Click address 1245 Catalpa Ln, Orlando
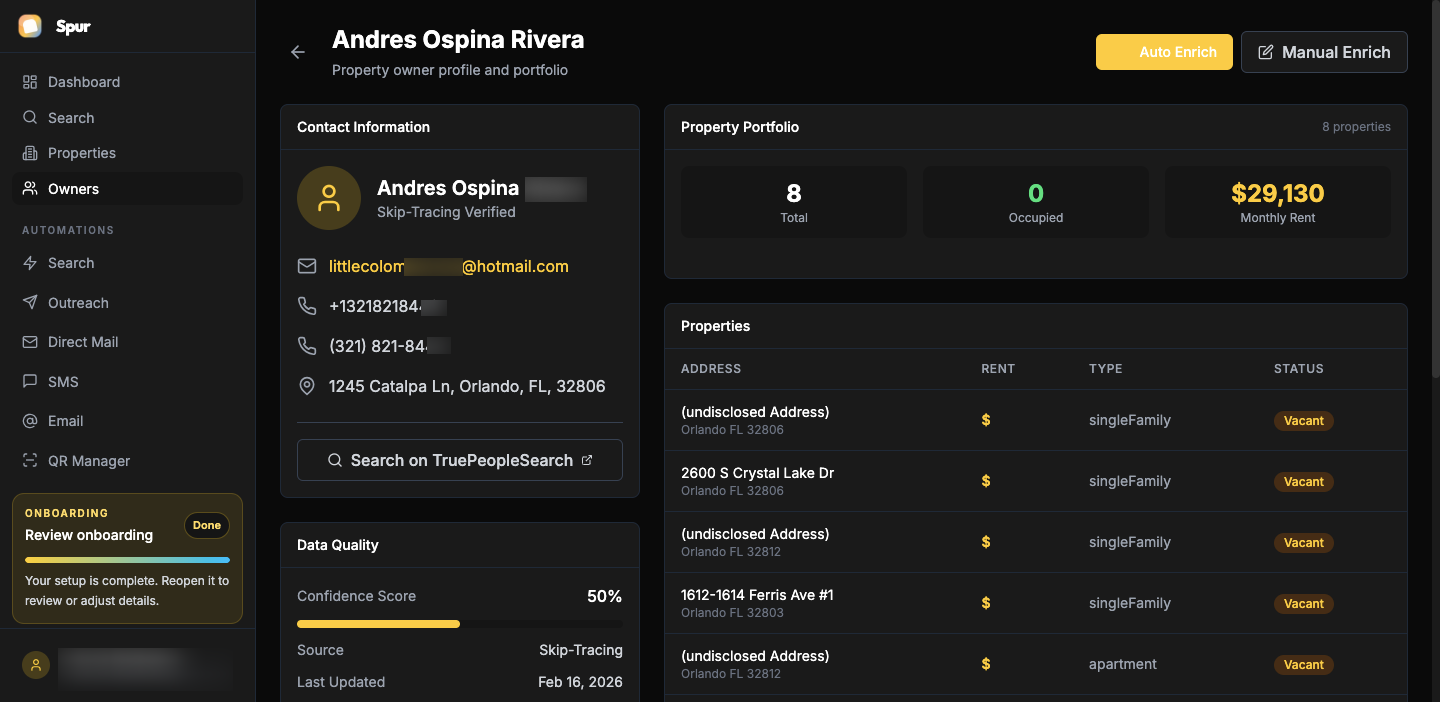Viewport: 1440px width, 702px height. pyautogui.click(x=467, y=386)
